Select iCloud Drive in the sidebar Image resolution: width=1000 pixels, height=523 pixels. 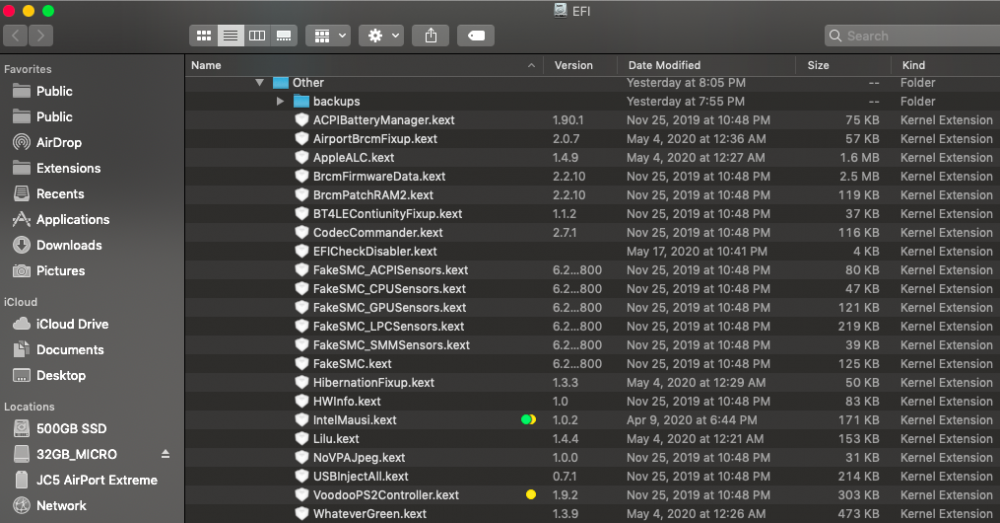click(72, 324)
